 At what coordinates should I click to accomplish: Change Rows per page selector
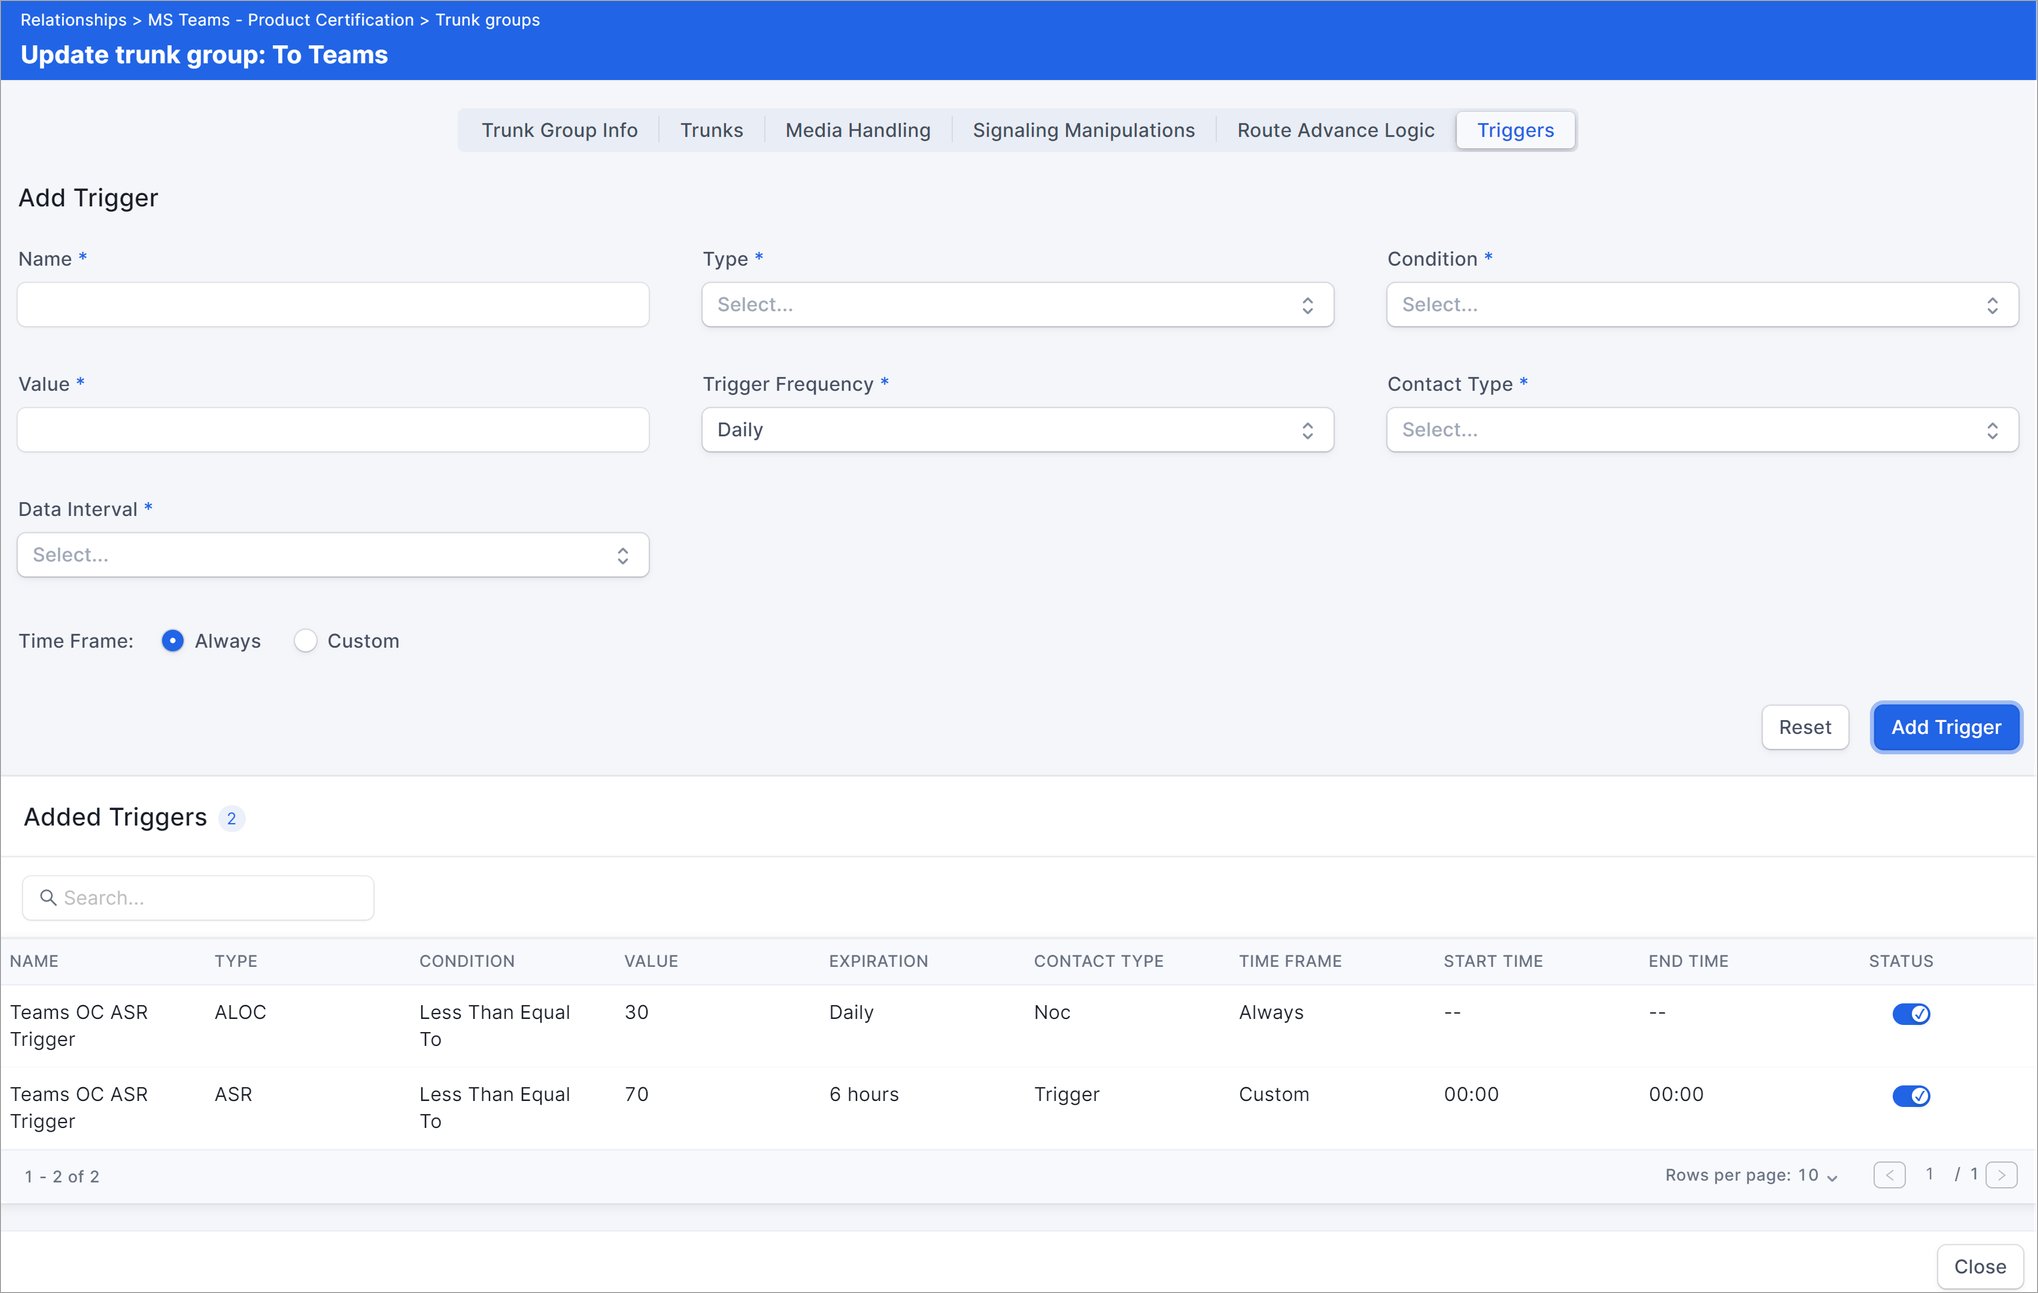tap(1817, 1176)
